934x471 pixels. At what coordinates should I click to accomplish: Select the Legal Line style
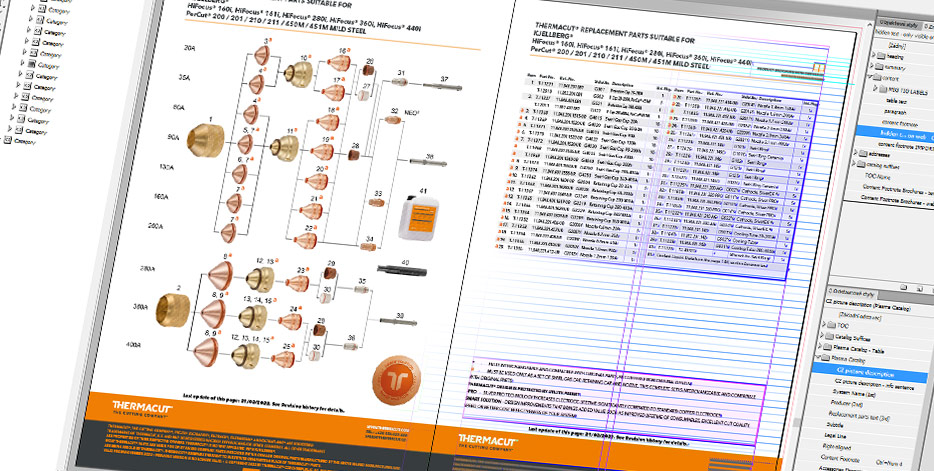pyautogui.click(x=835, y=436)
